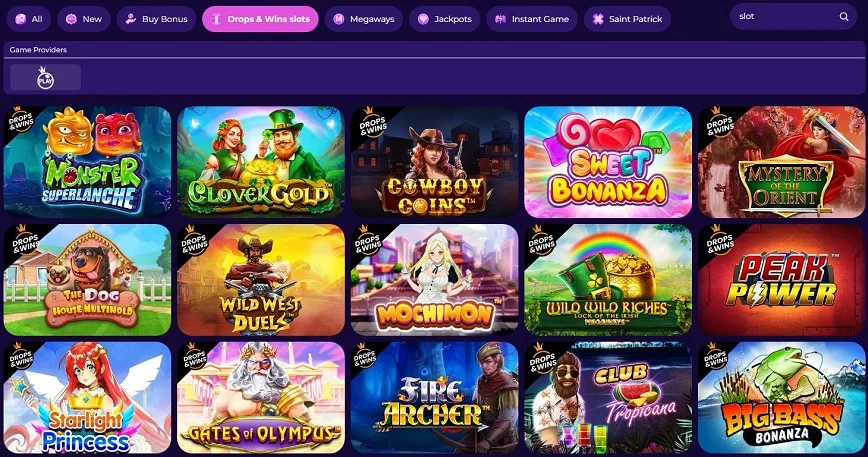Switch to the All games tab
Viewport: 868px width, 457px height.
[29, 19]
